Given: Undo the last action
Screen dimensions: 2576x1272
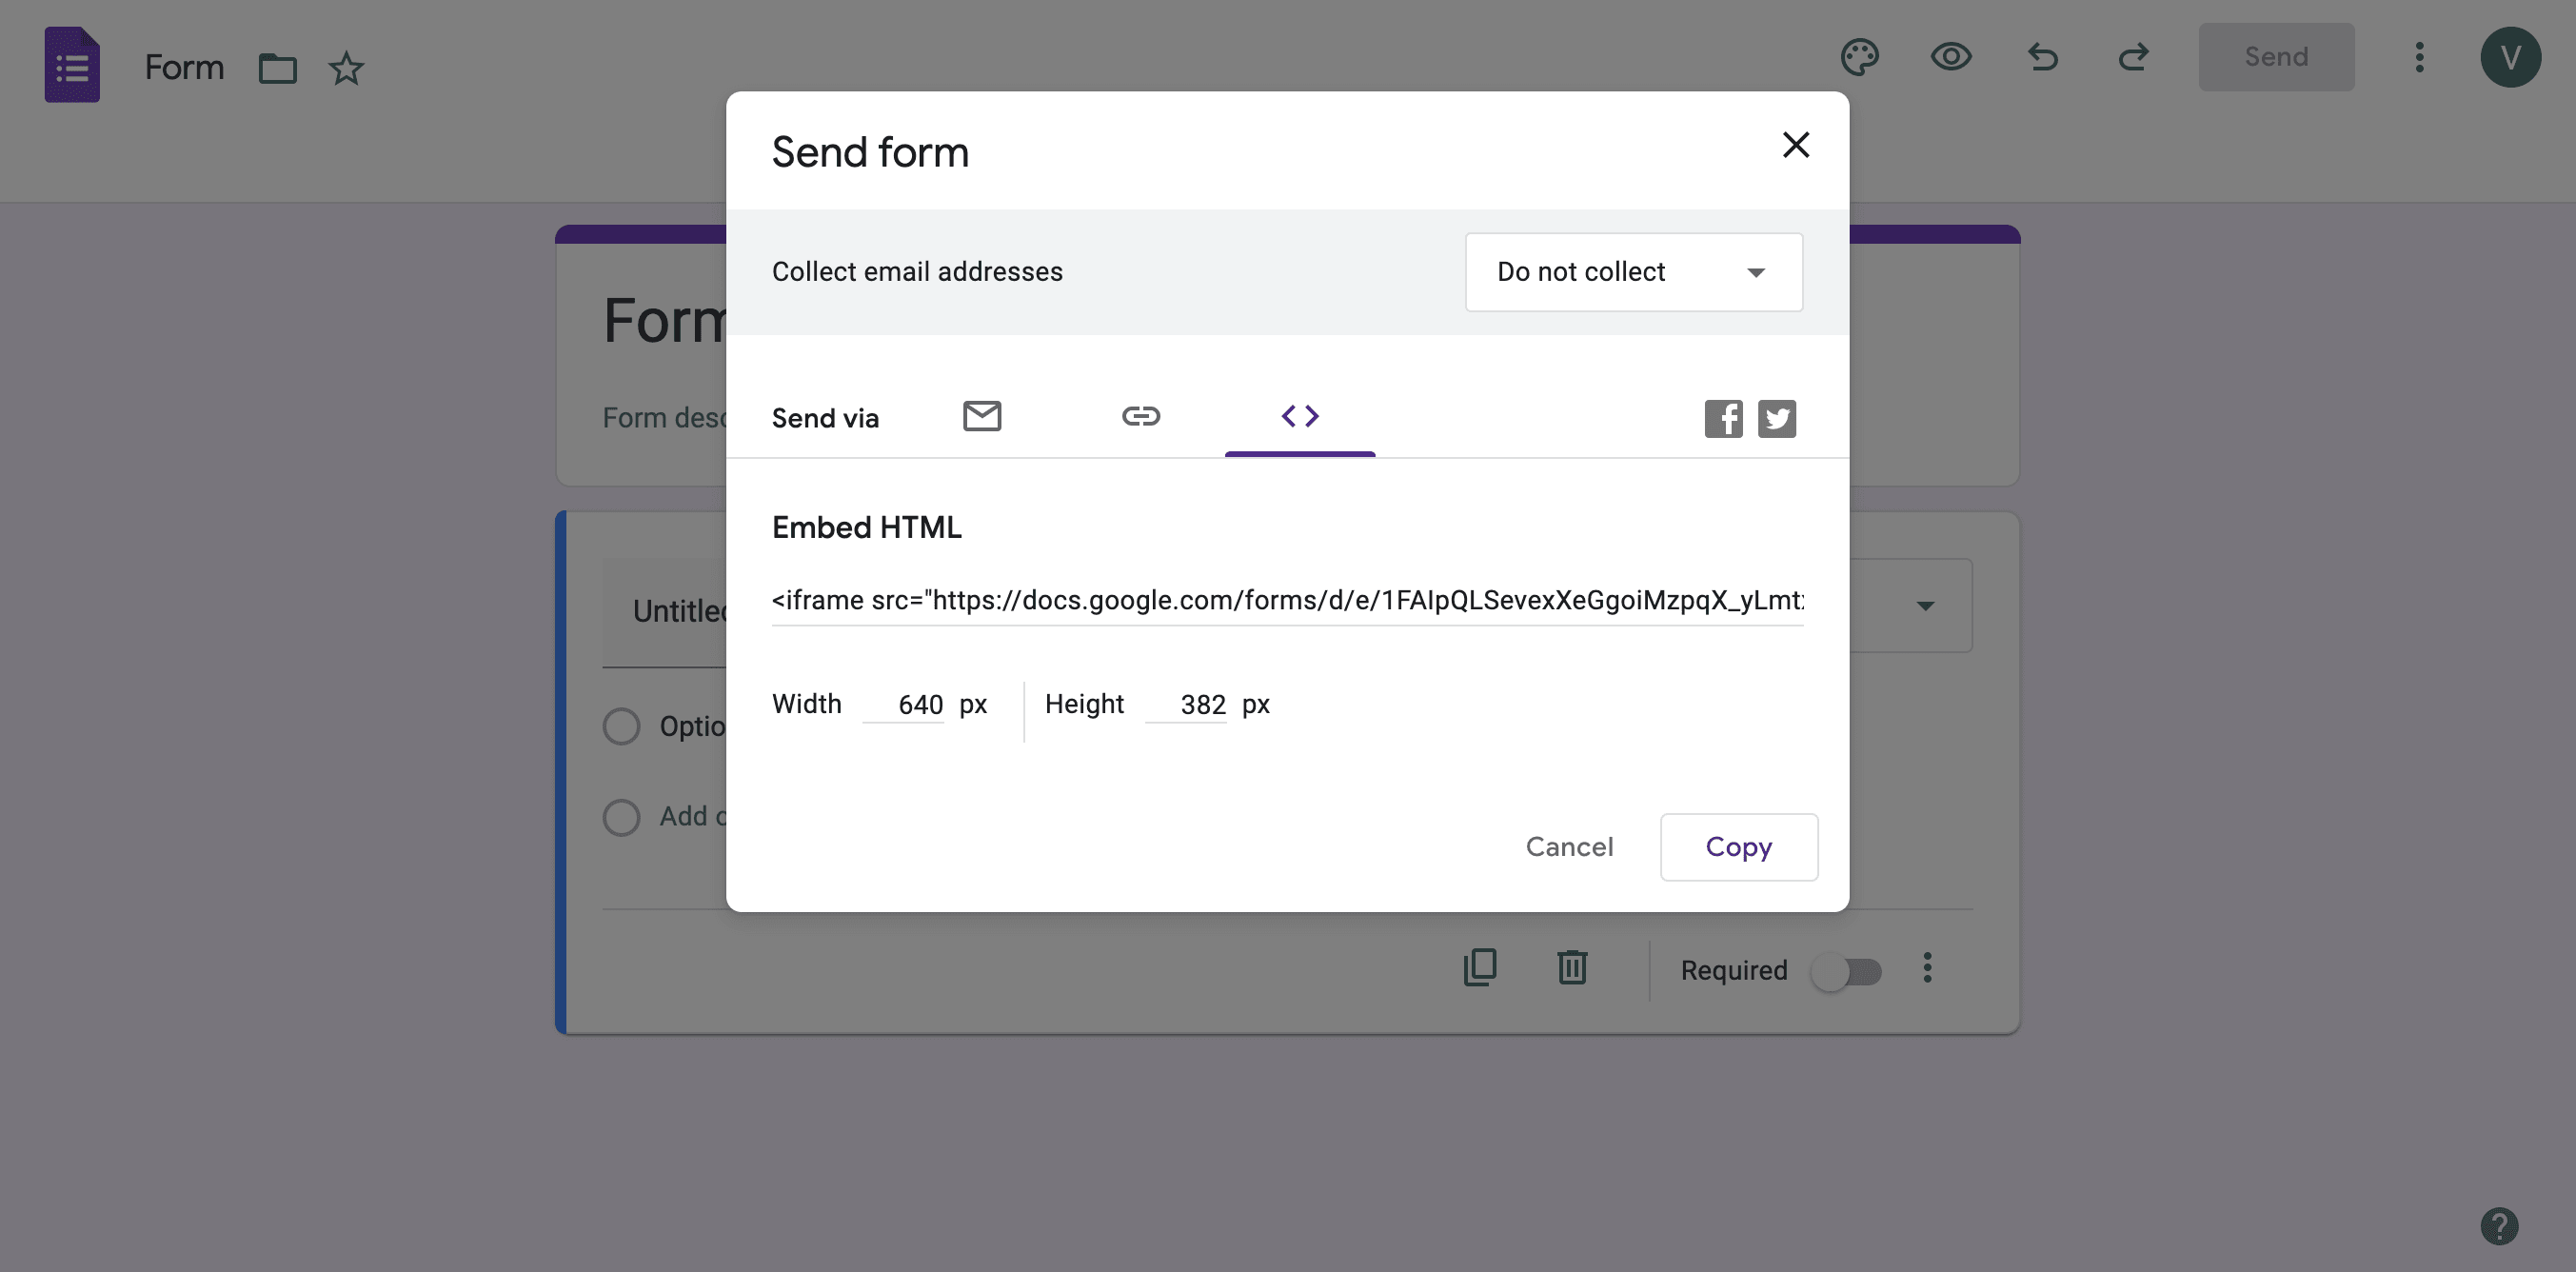Looking at the screenshot, I should [x=2042, y=57].
